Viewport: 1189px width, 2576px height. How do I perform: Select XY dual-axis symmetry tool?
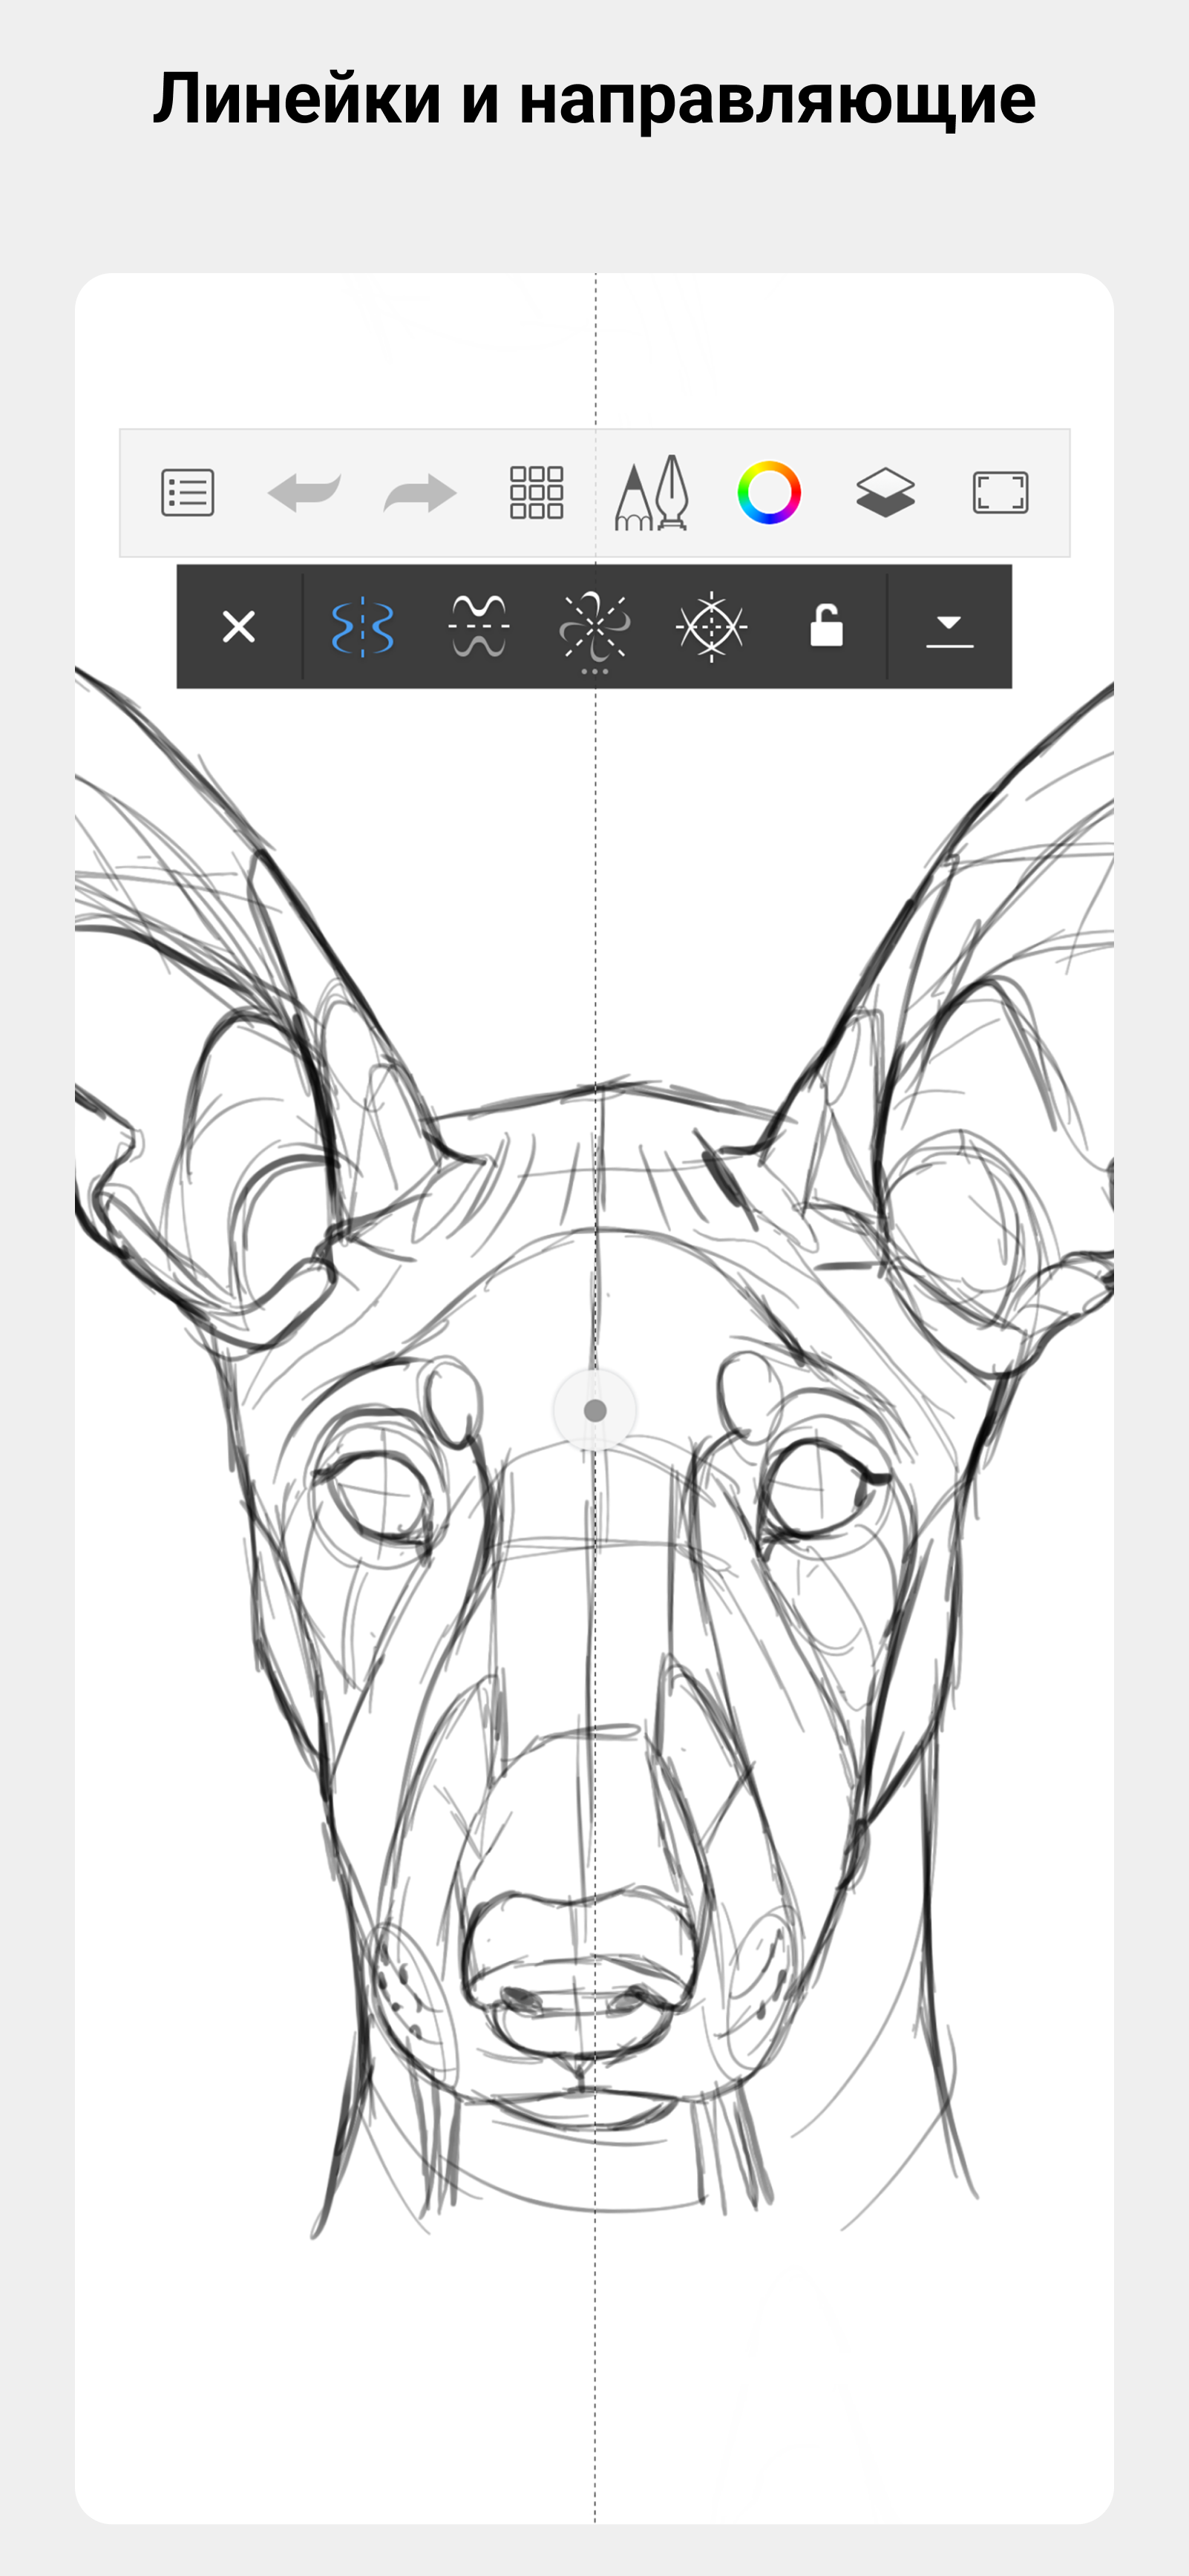tap(711, 627)
